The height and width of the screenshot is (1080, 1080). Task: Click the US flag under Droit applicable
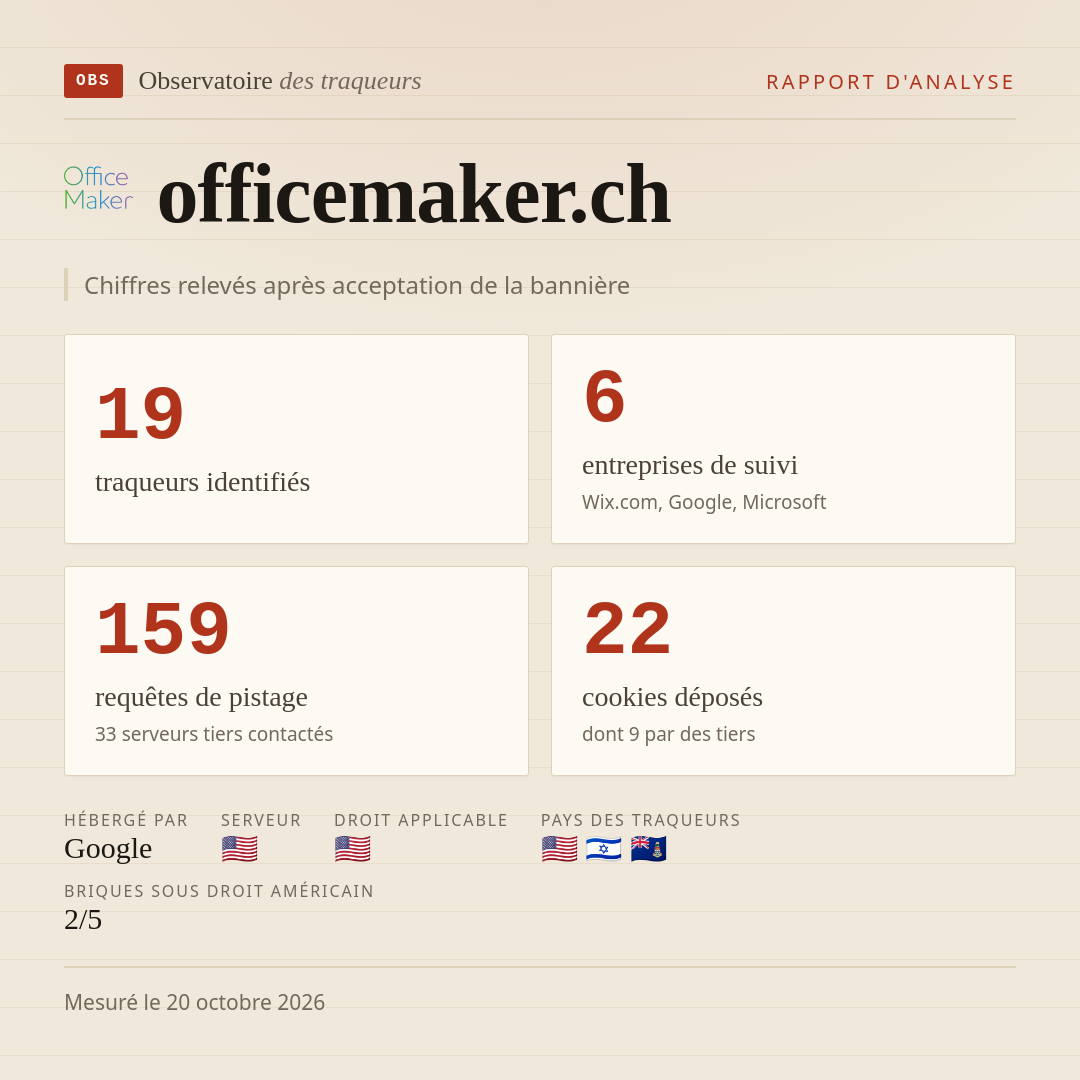coord(353,849)
